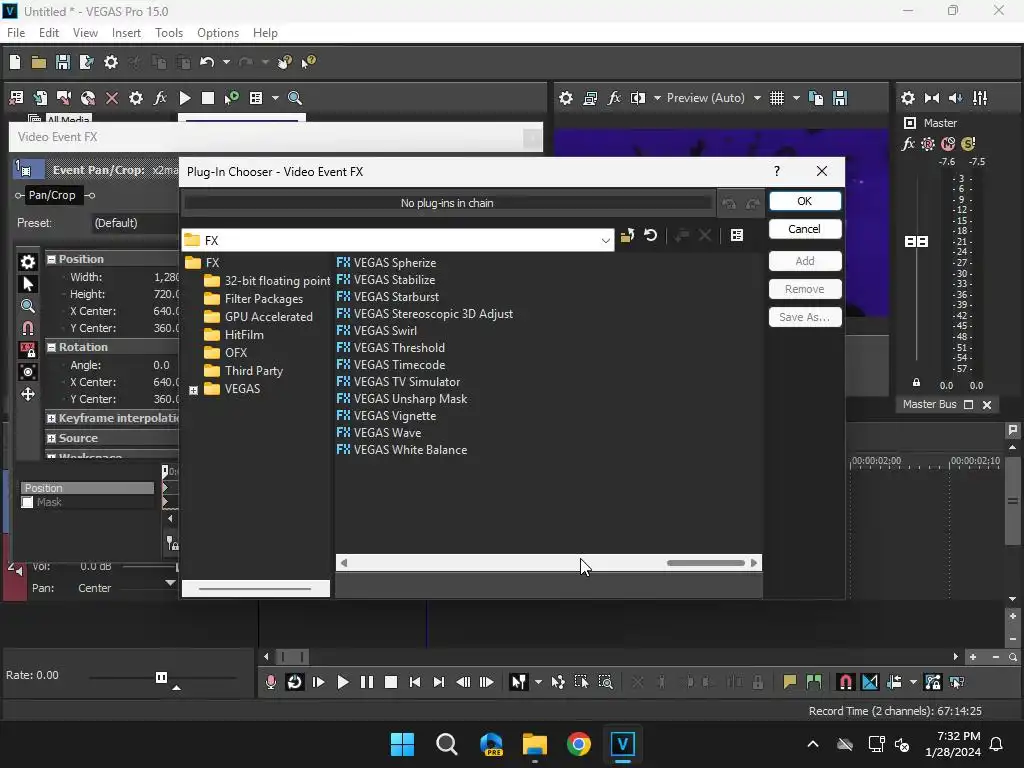
Task: Open the Tools menu
Action: (x=168, y=33)
